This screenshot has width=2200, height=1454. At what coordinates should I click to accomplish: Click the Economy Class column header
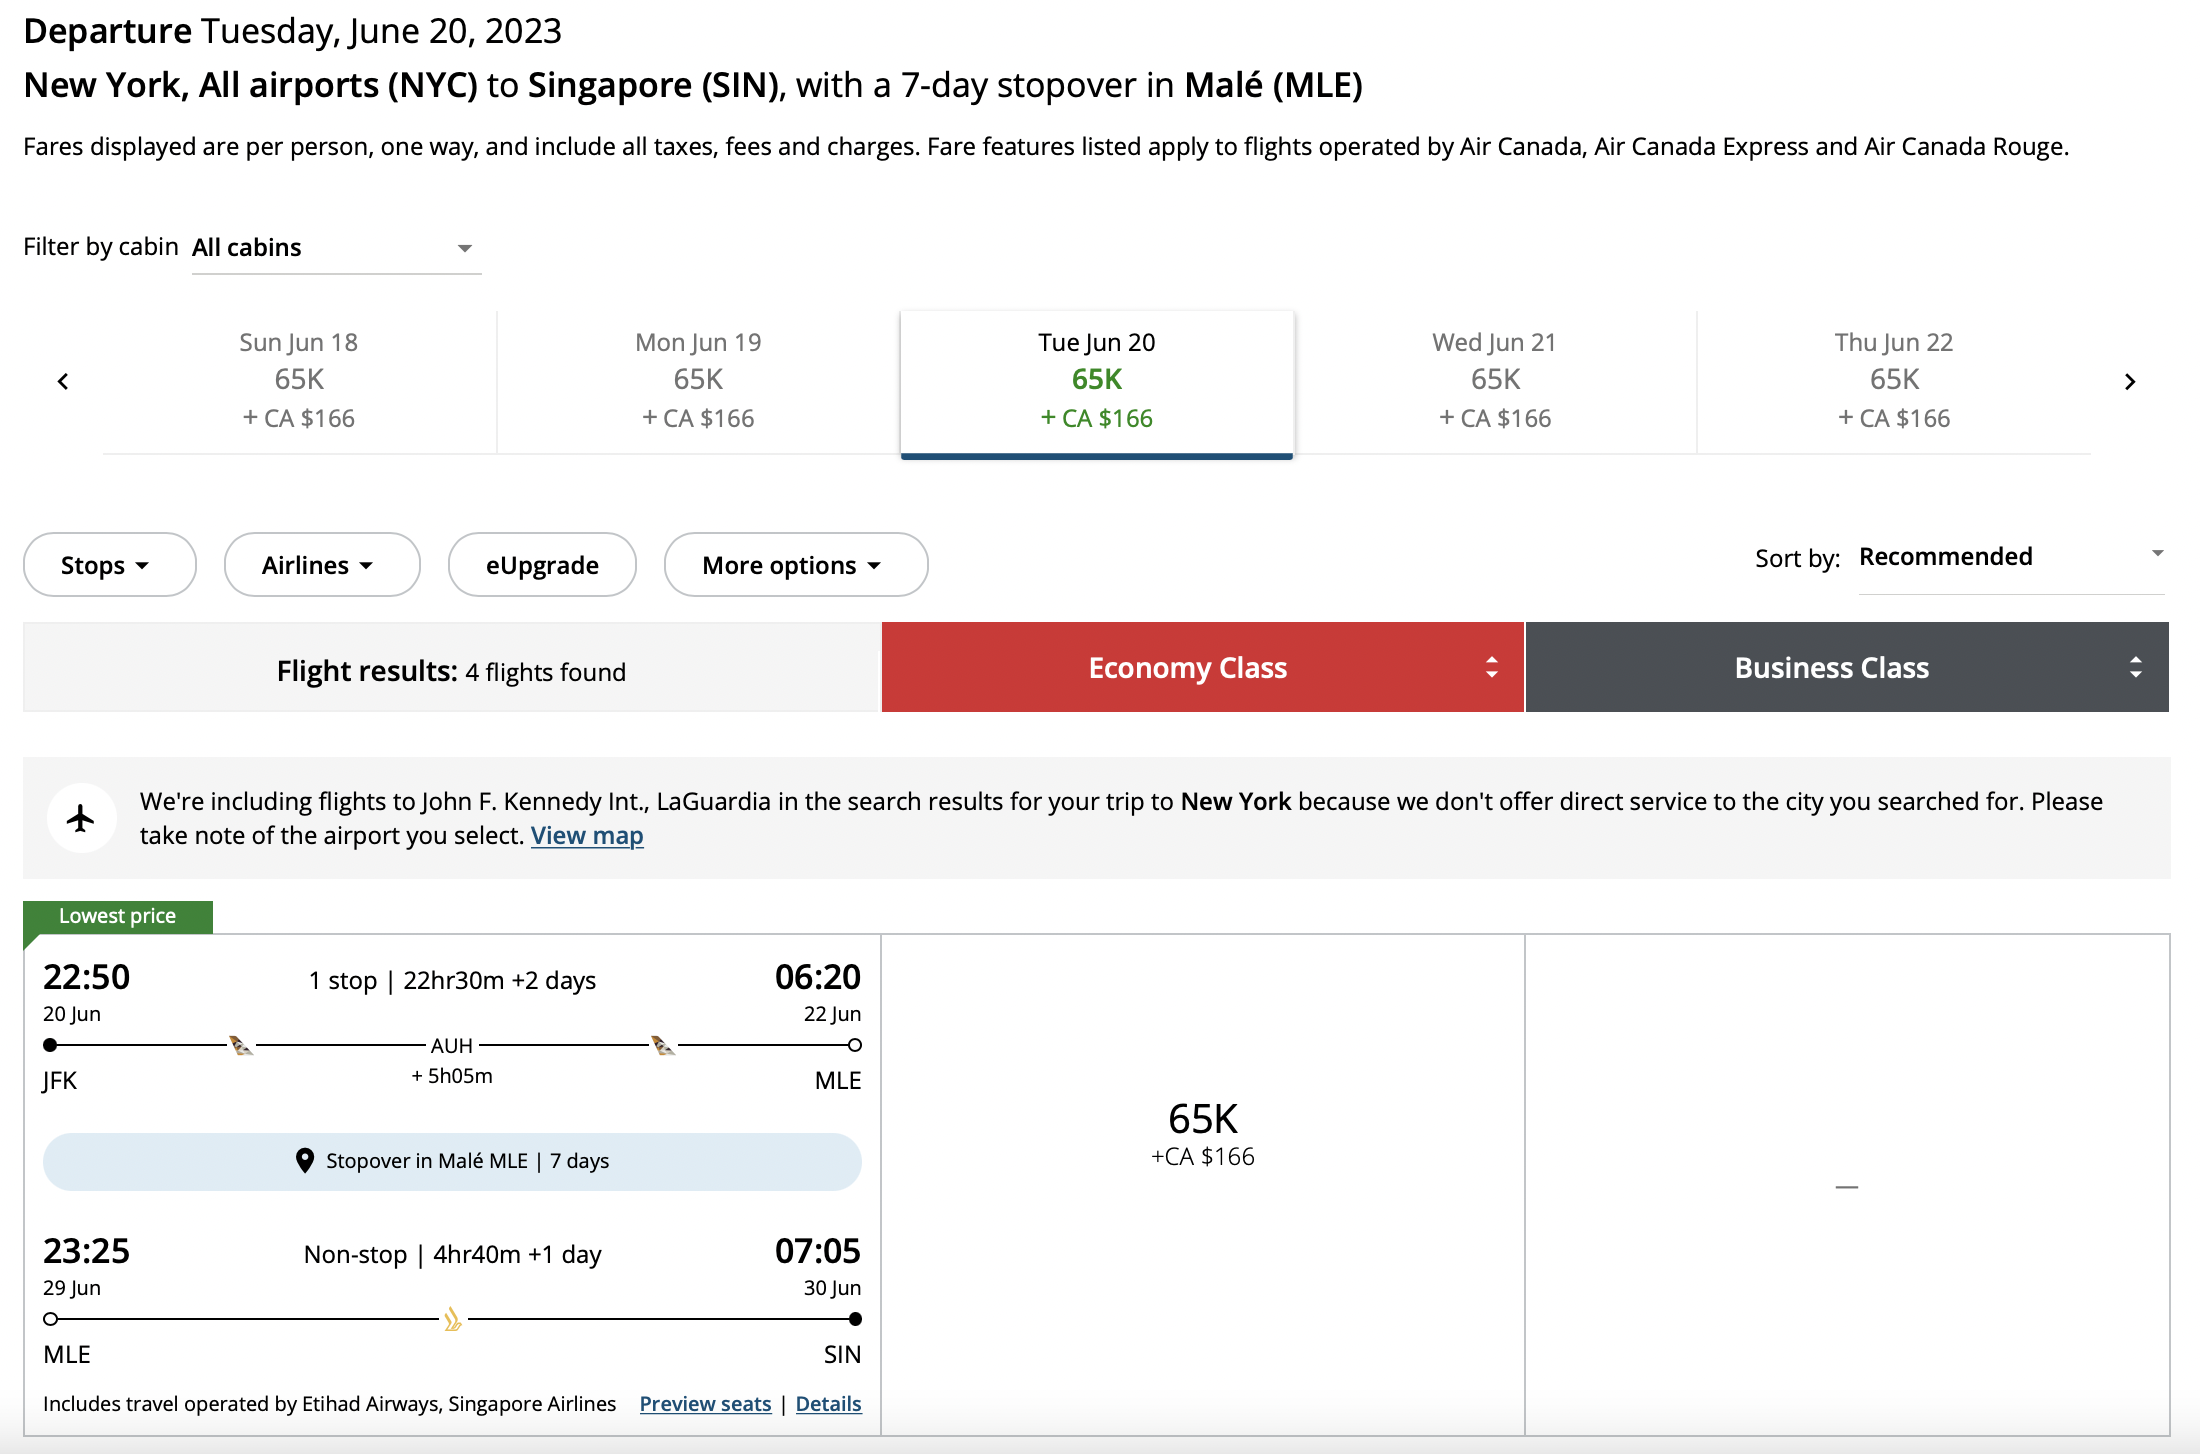click(x=1203, y=667)
